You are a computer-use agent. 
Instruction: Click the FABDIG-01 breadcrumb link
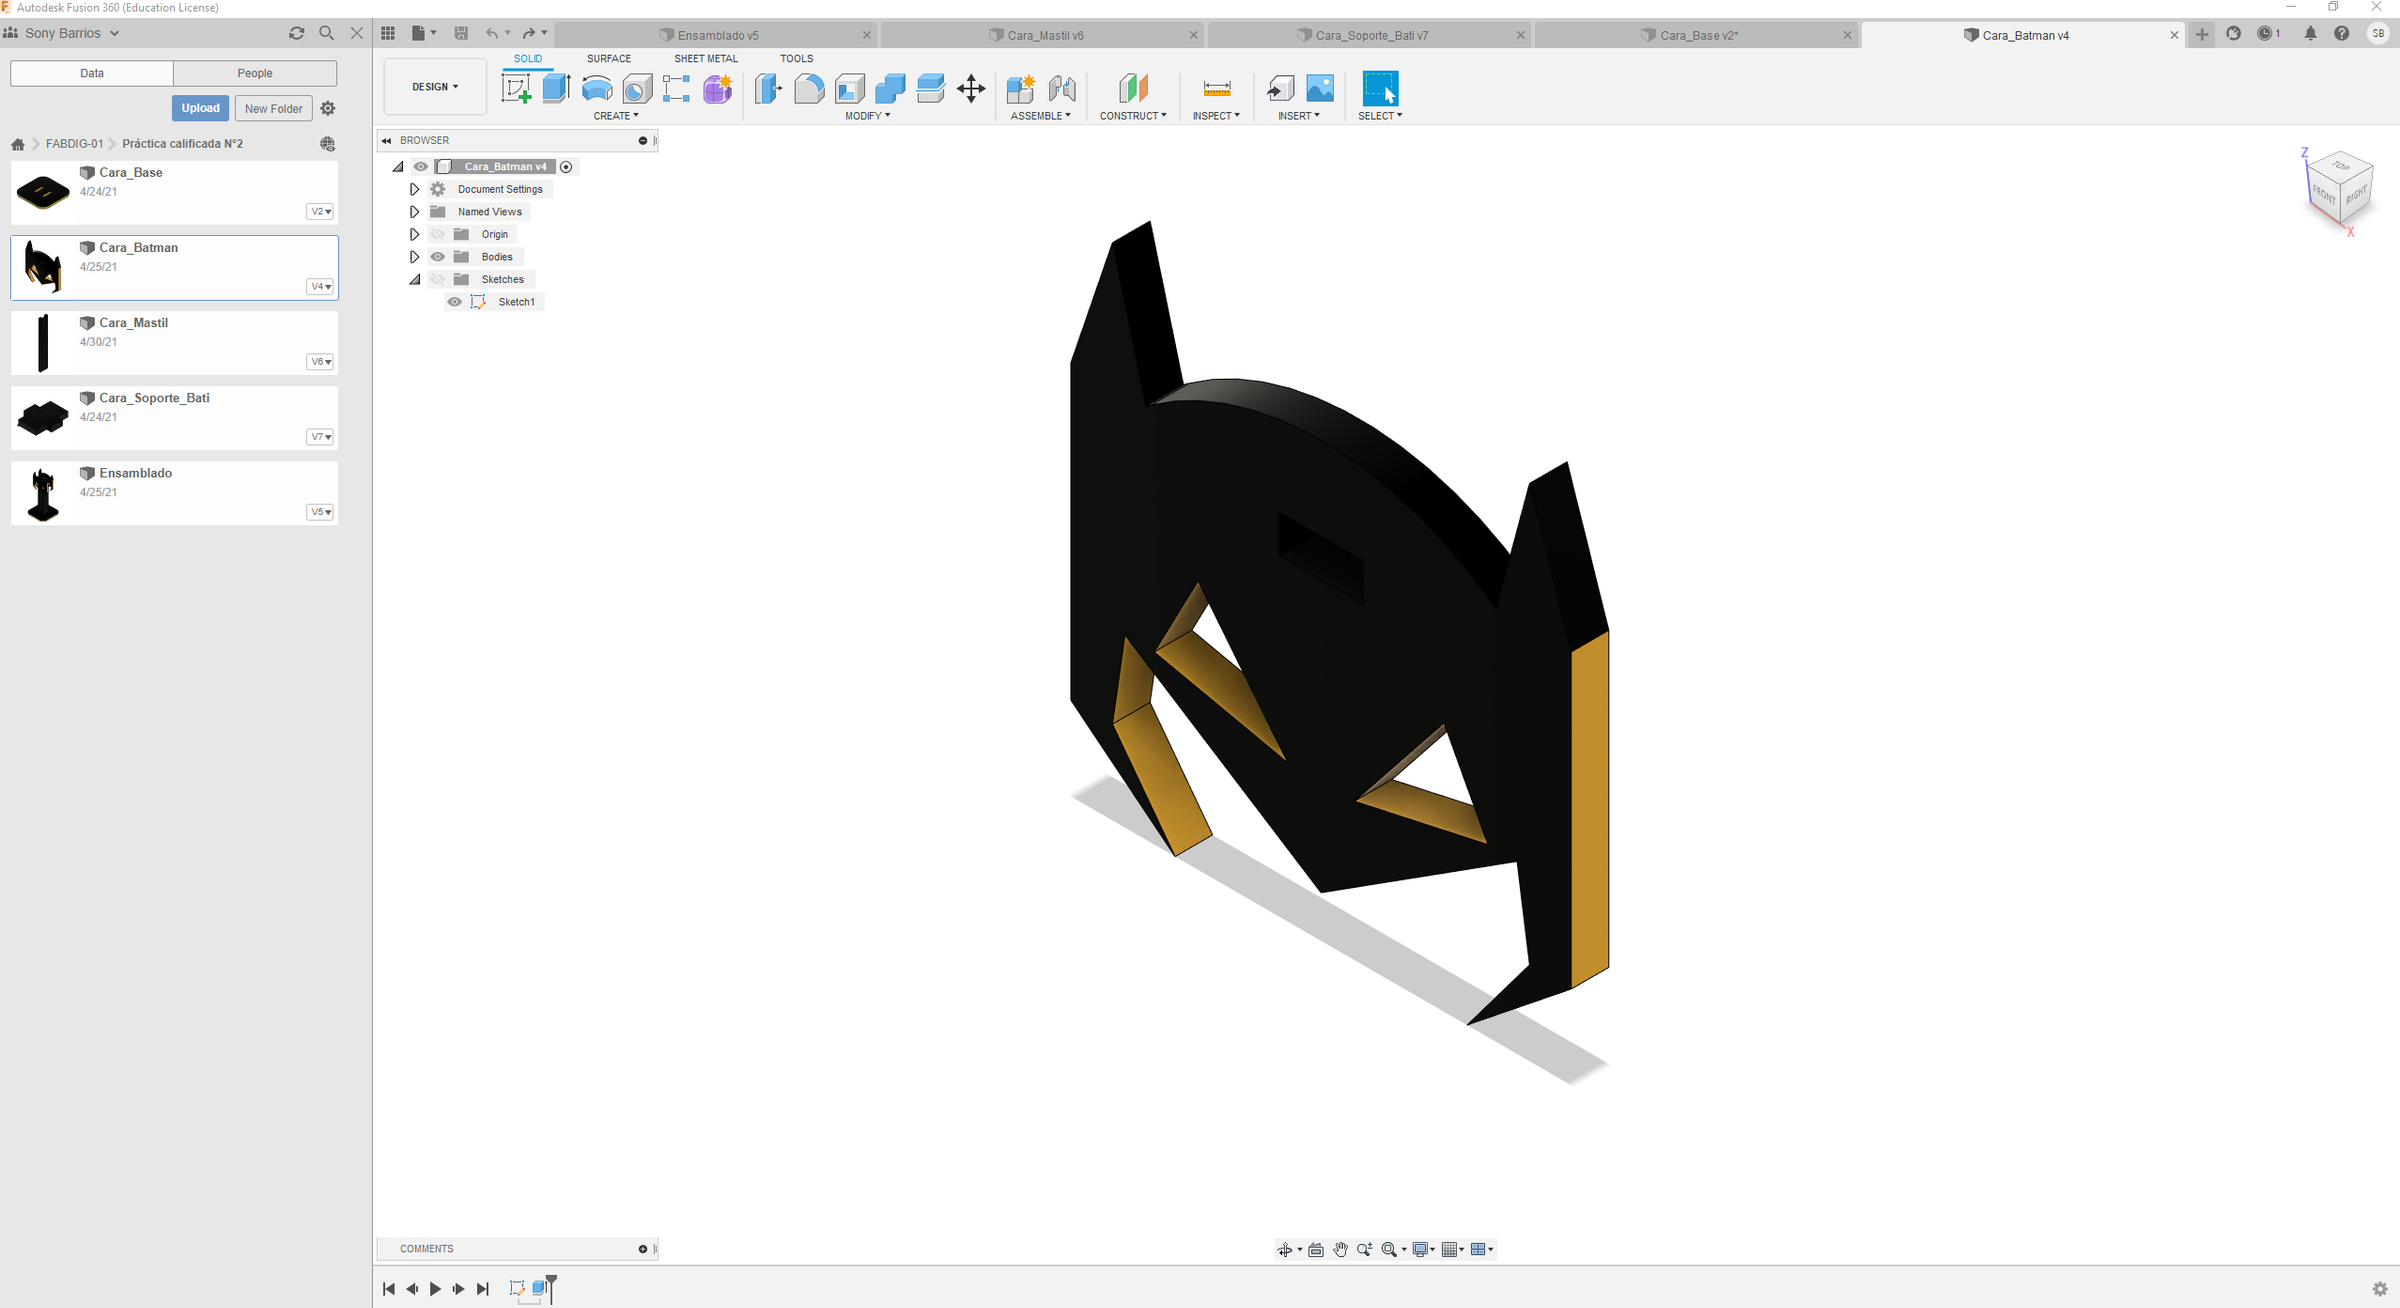click(x=74, y=144)
